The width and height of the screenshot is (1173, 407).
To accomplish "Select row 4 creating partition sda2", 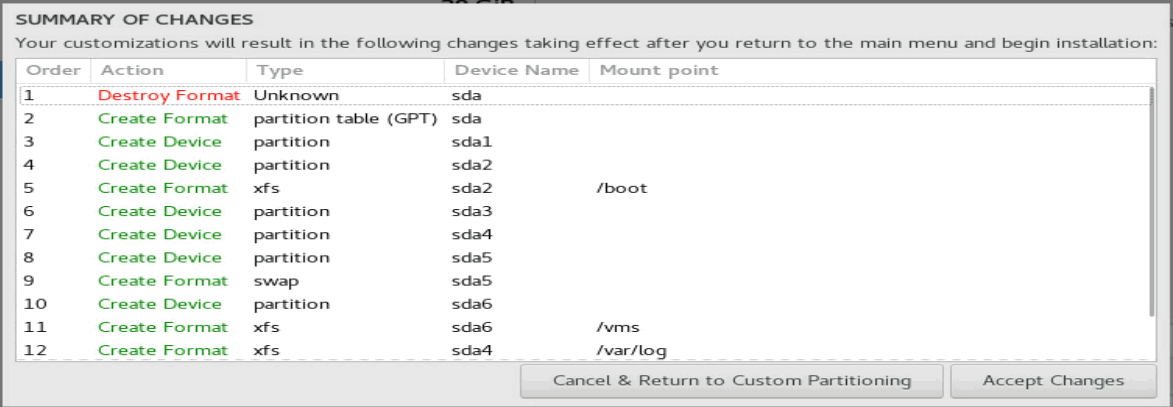I will click(x=584, y=165).
